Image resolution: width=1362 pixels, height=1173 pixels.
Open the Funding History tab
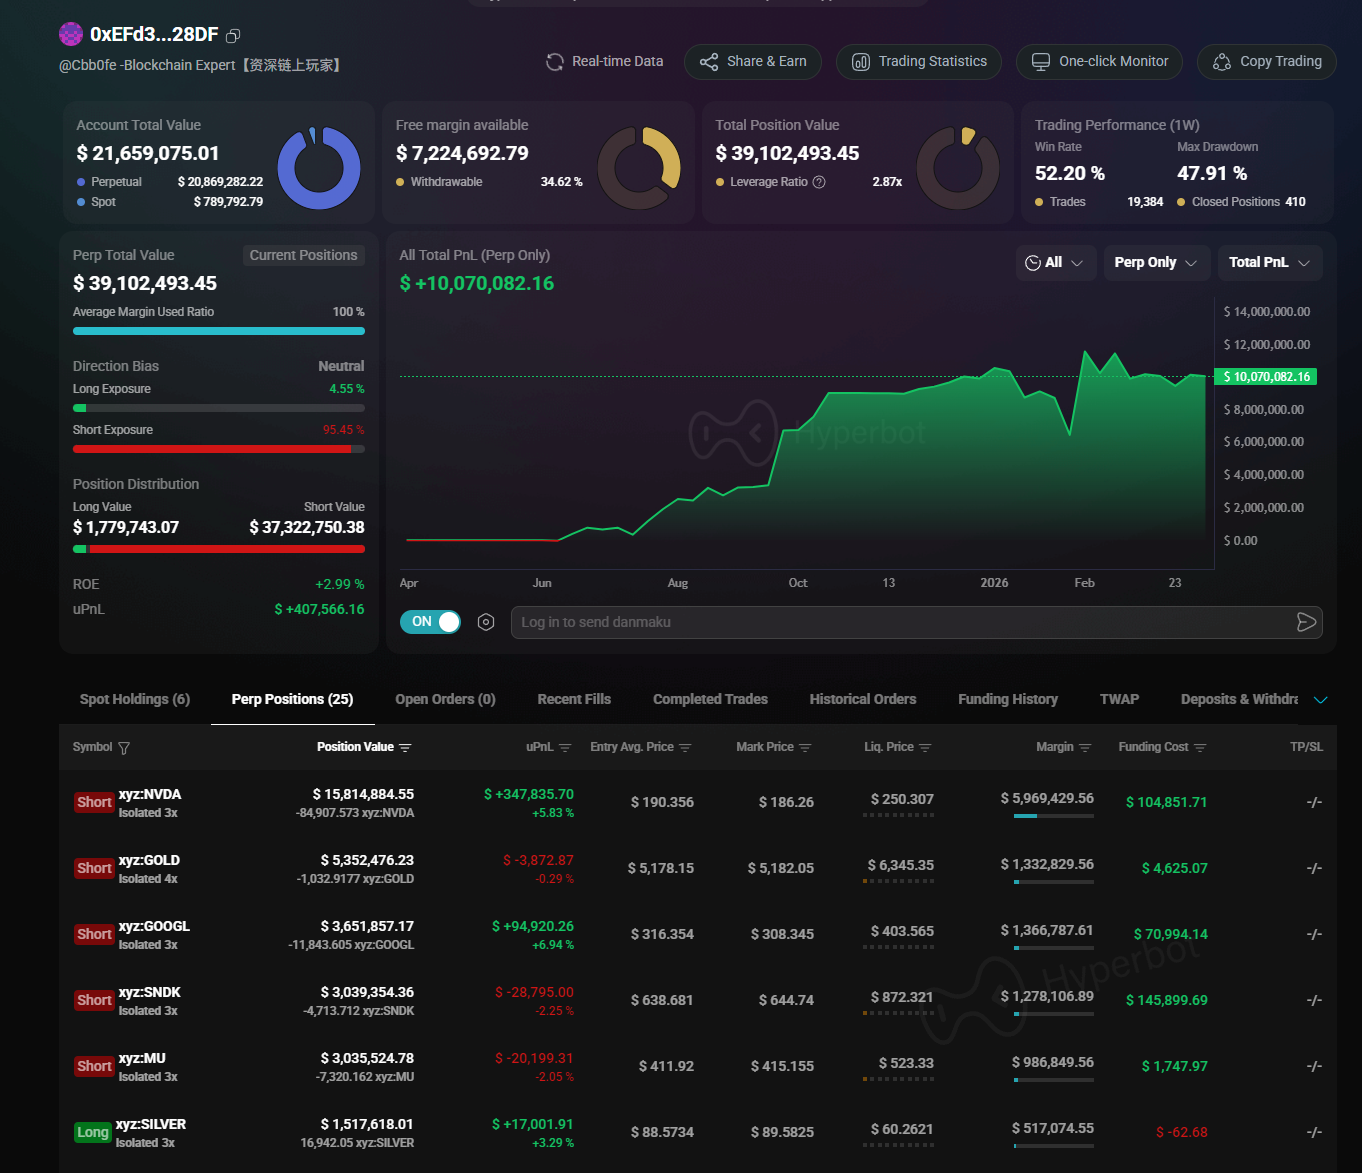(1007, 699)
